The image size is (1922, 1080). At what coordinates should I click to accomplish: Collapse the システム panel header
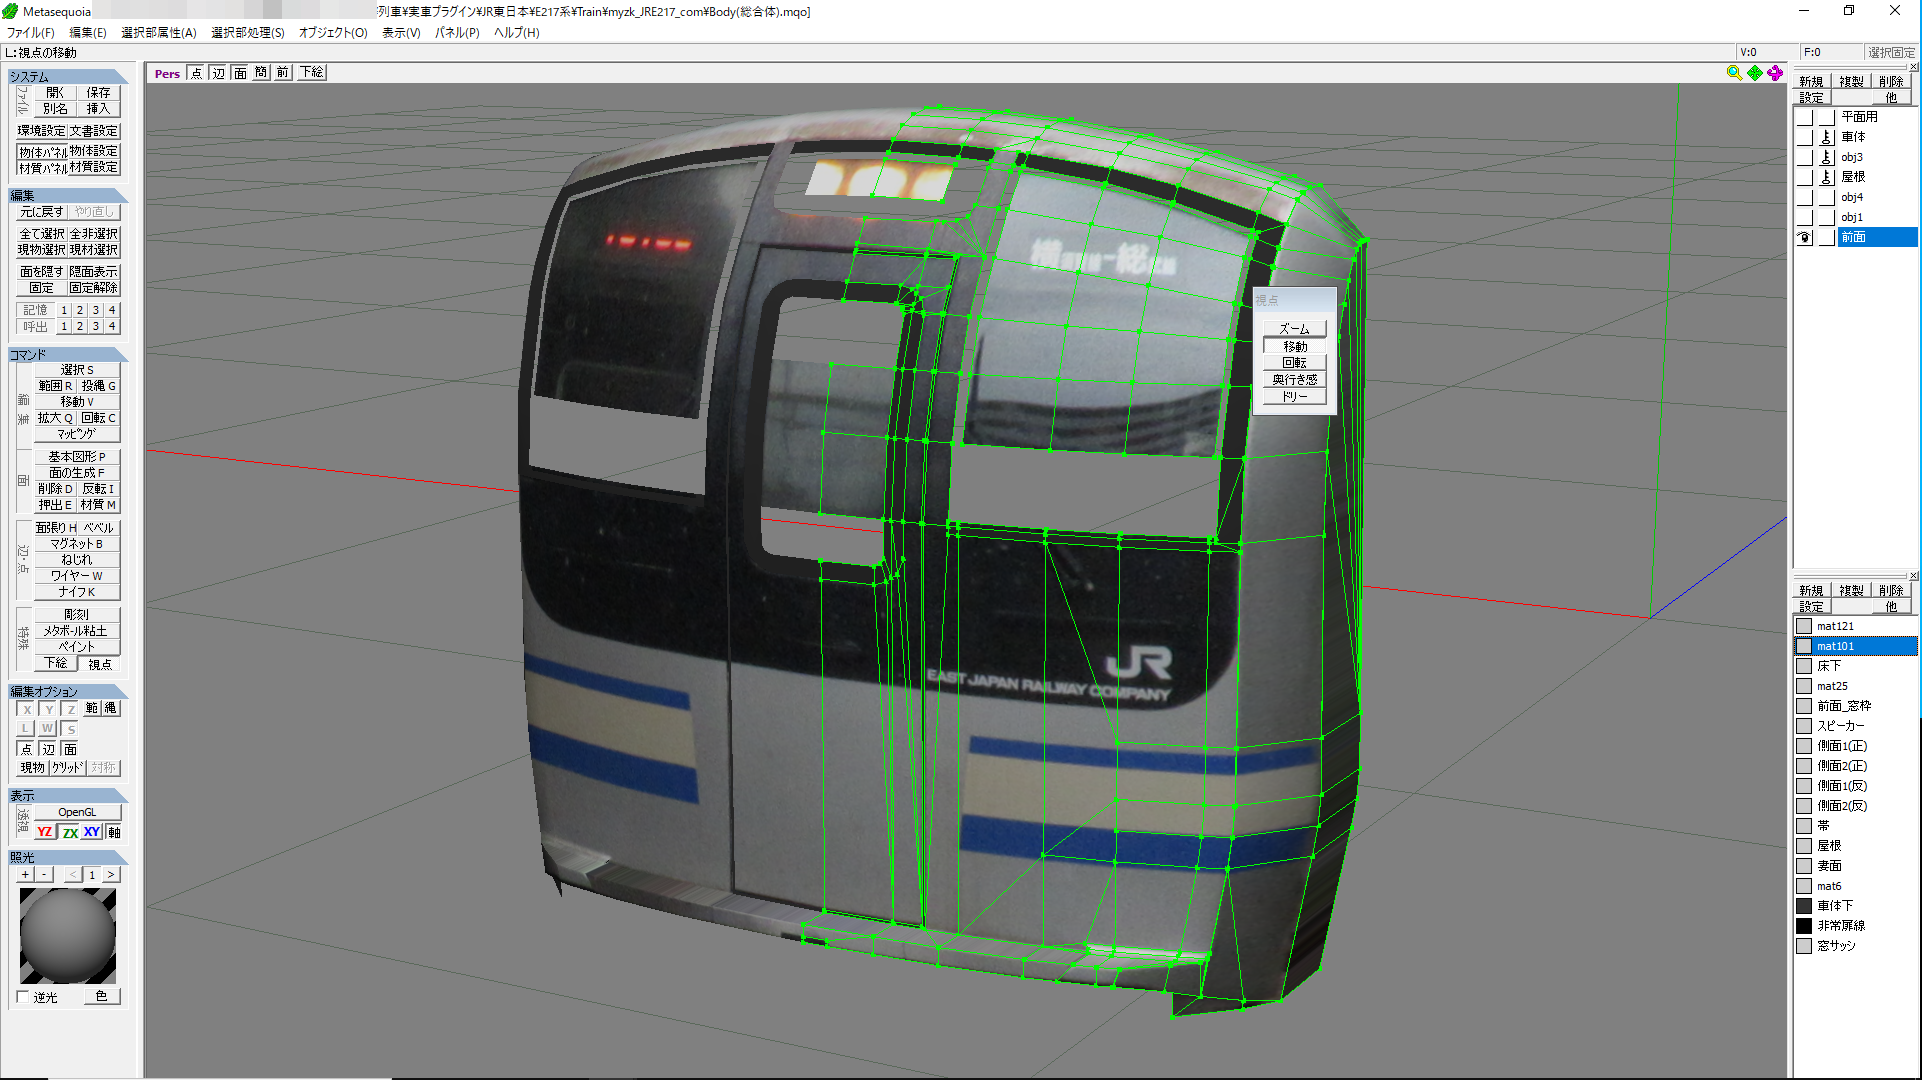coord(67,76)
